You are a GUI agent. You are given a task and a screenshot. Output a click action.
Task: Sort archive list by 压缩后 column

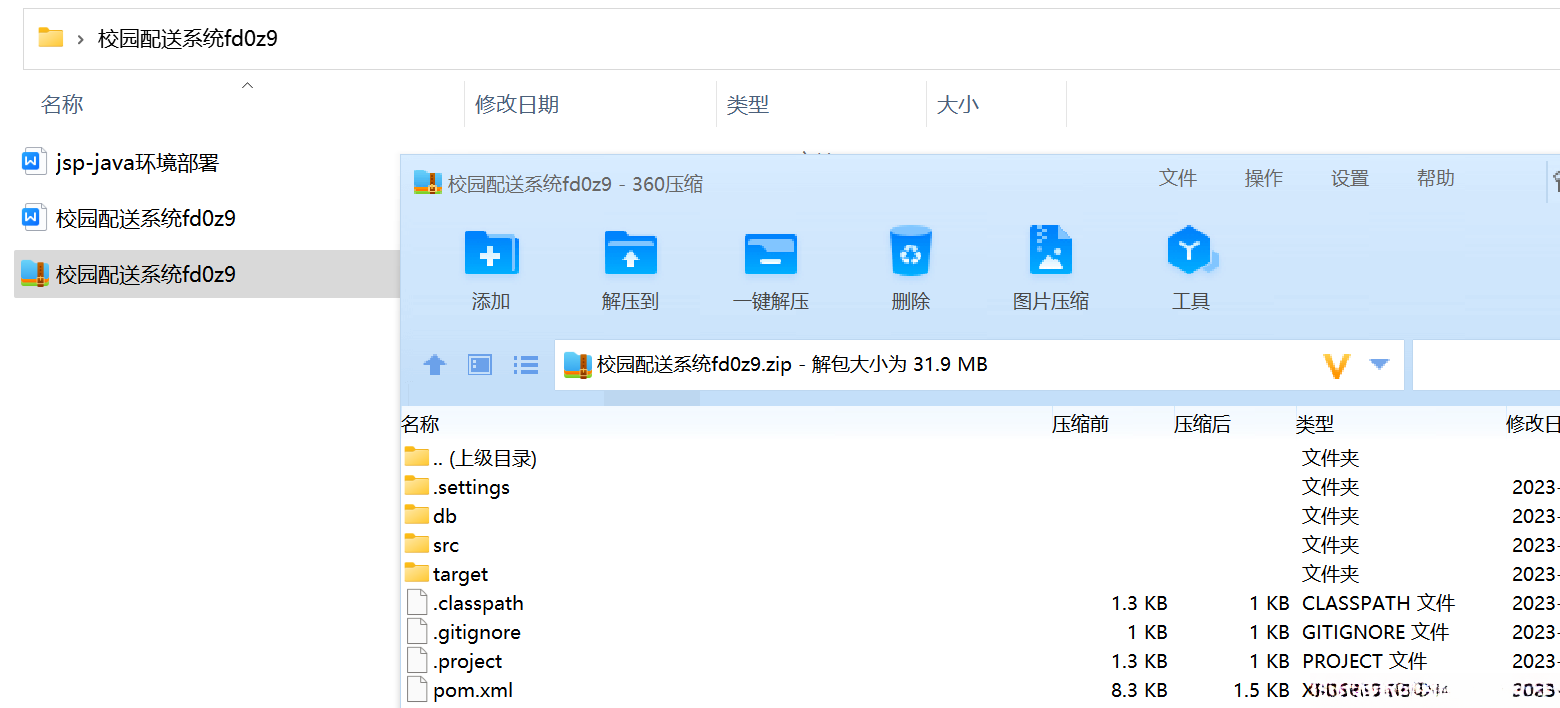pos(1202,424)
